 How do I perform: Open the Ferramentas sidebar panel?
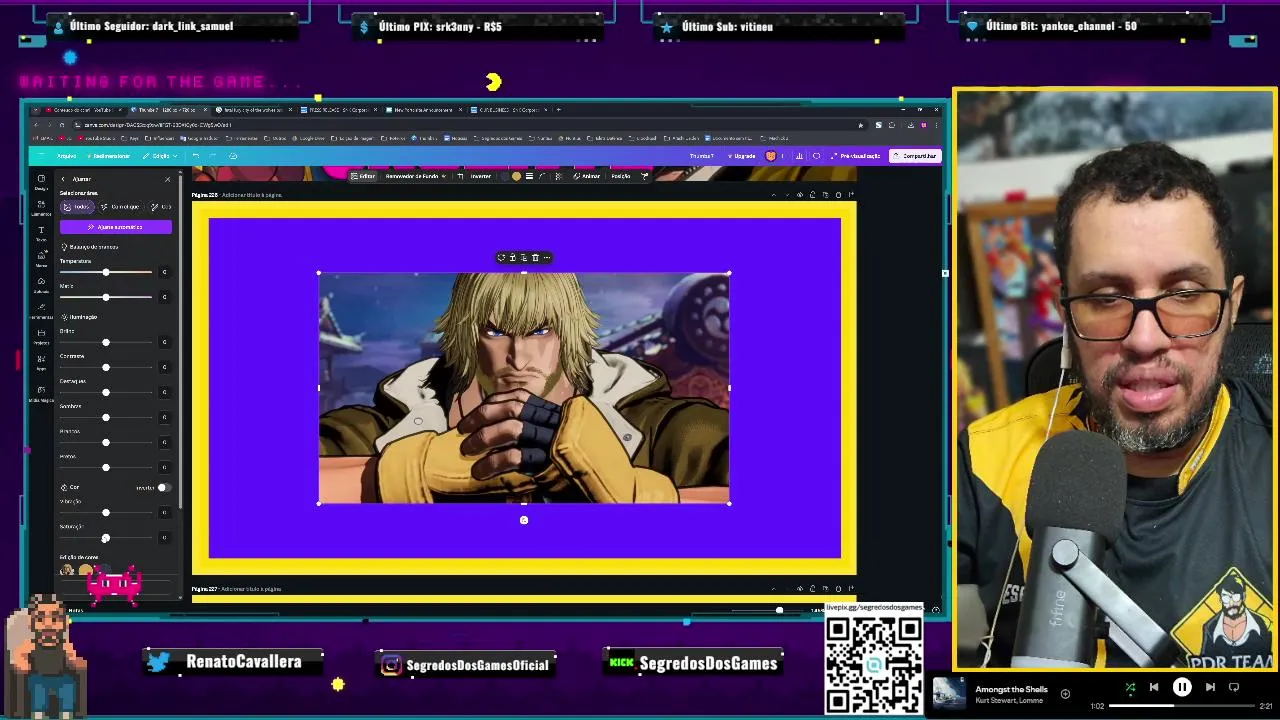(41, 311)
